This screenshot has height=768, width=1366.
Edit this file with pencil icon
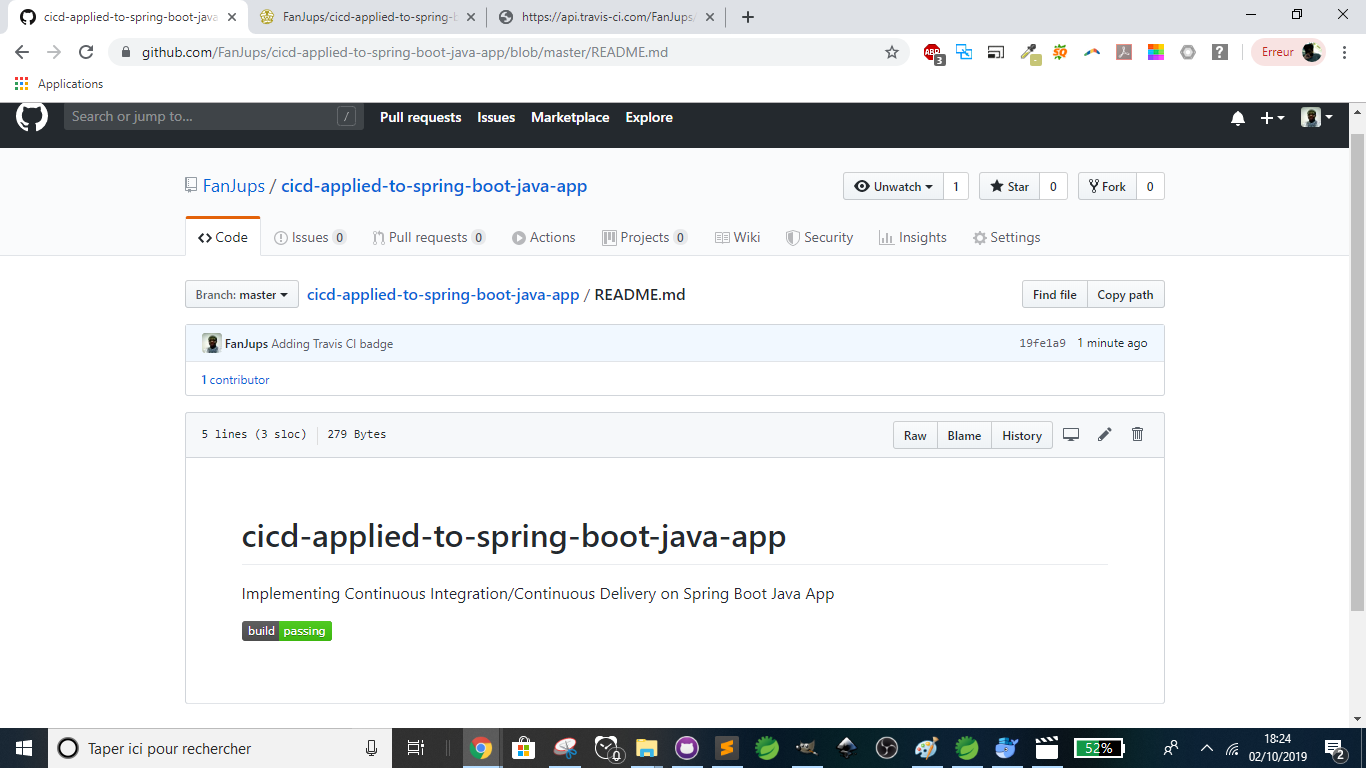tap(1104, 435)
